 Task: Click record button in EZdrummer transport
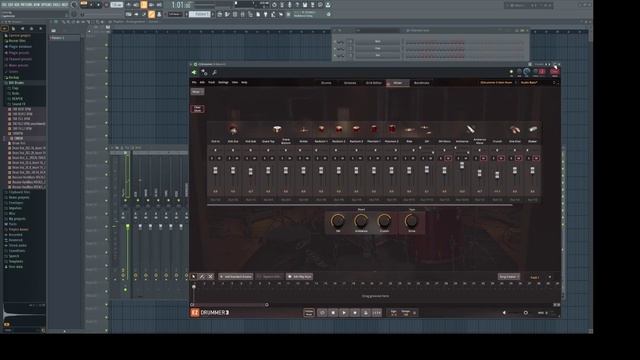(x=355, y=313)
